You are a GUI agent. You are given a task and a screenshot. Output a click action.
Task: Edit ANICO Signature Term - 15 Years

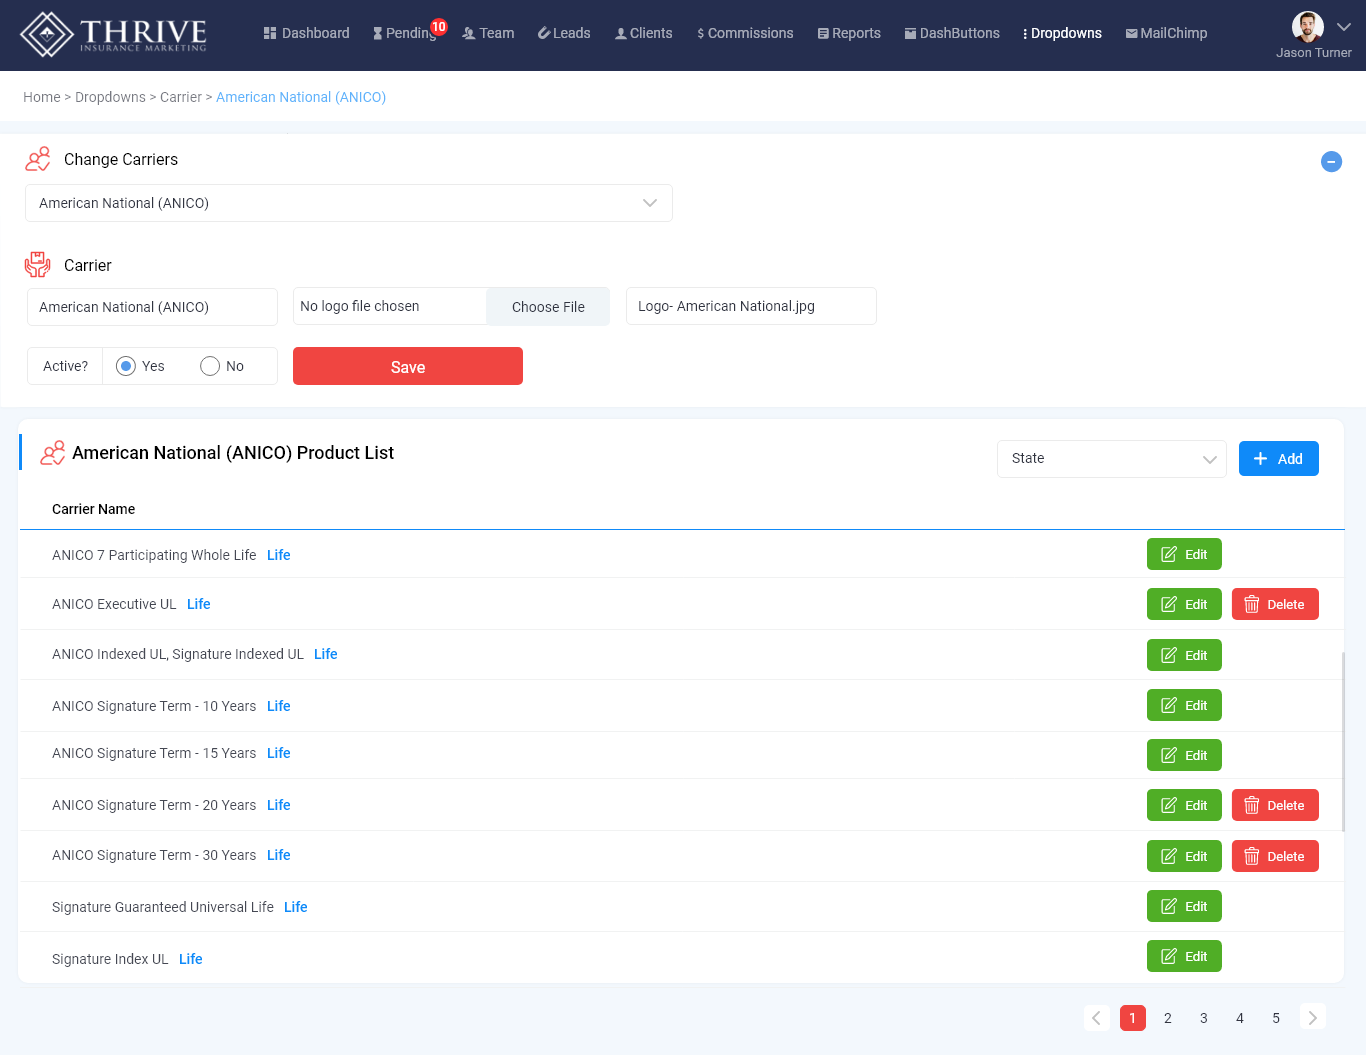(x=1184, y=755)
